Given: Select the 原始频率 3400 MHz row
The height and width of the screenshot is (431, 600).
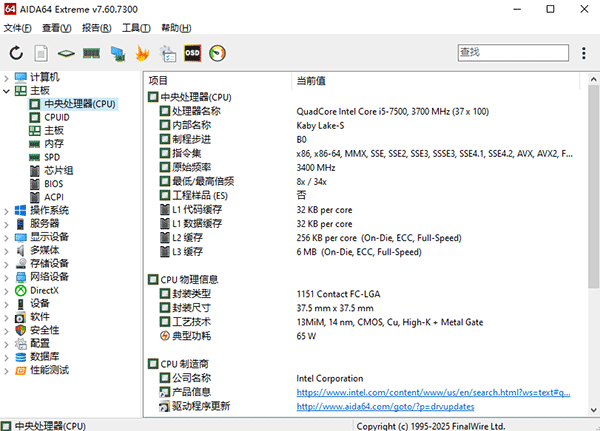Looking at the screenshot, I should click(366, 168).
